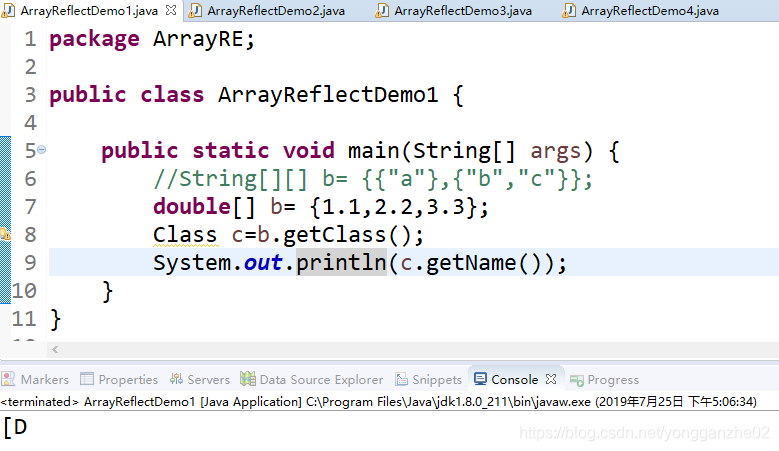Viewport: 779px width, 451px height.
Task: Open the ArrayReflectDemo4.java tab
Action: pos(650,10)
